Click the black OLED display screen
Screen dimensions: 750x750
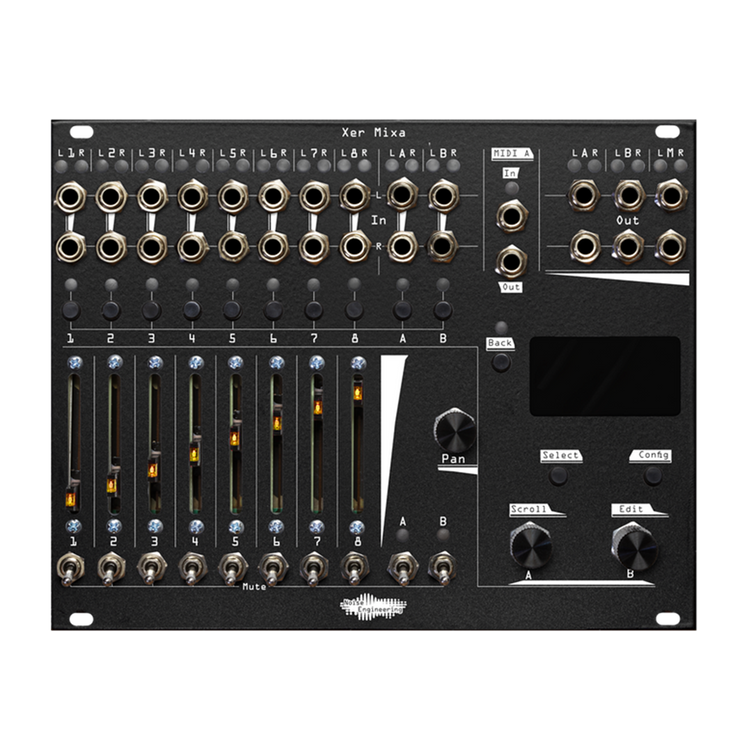(605, 375)
